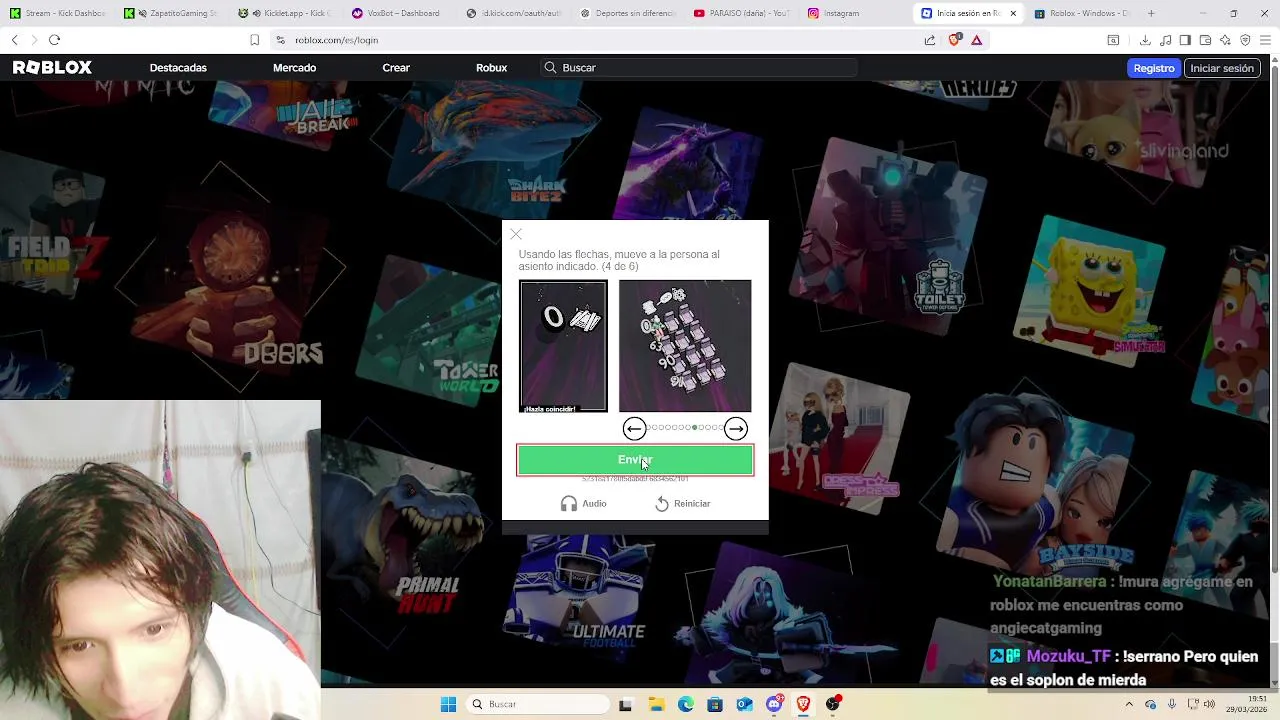Click the site settings icon in address bar
Image resolution: width=1280 pixels, height=720 pixels.
[x=280, y=40]
